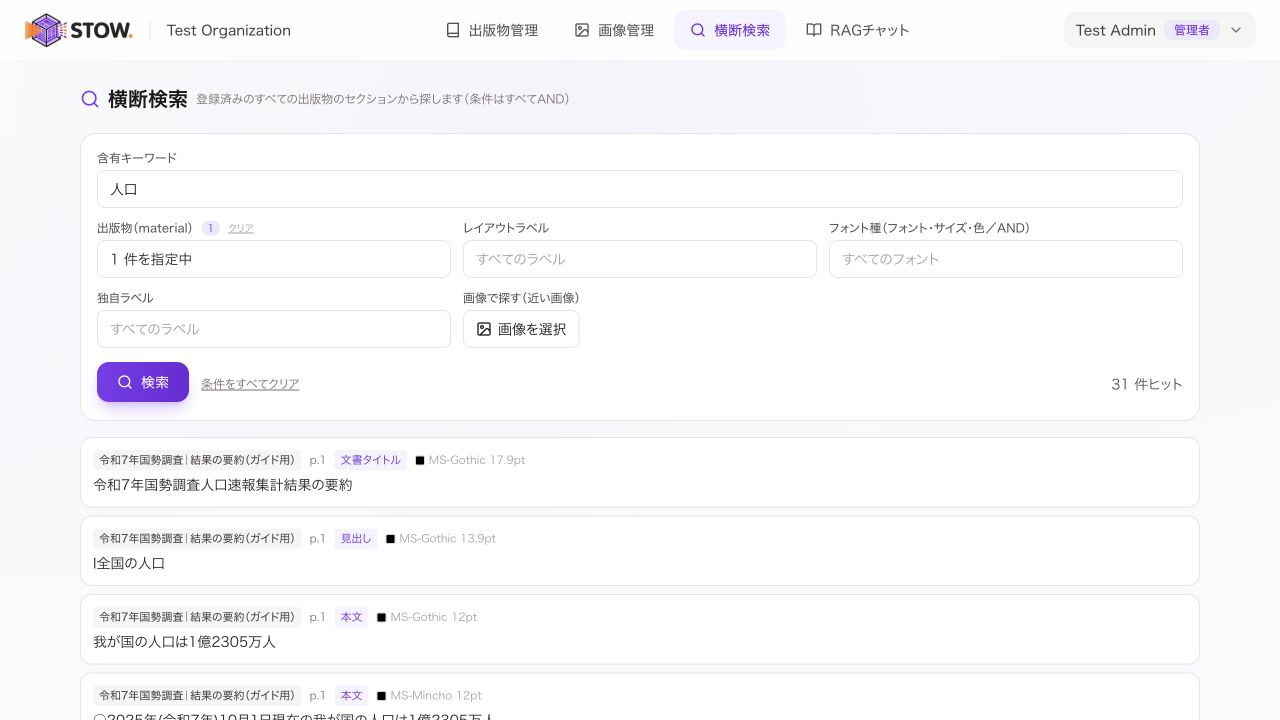Switch to the 画像管理 tab
Viewport: 1280px width, 720px height.
(614, 30)
